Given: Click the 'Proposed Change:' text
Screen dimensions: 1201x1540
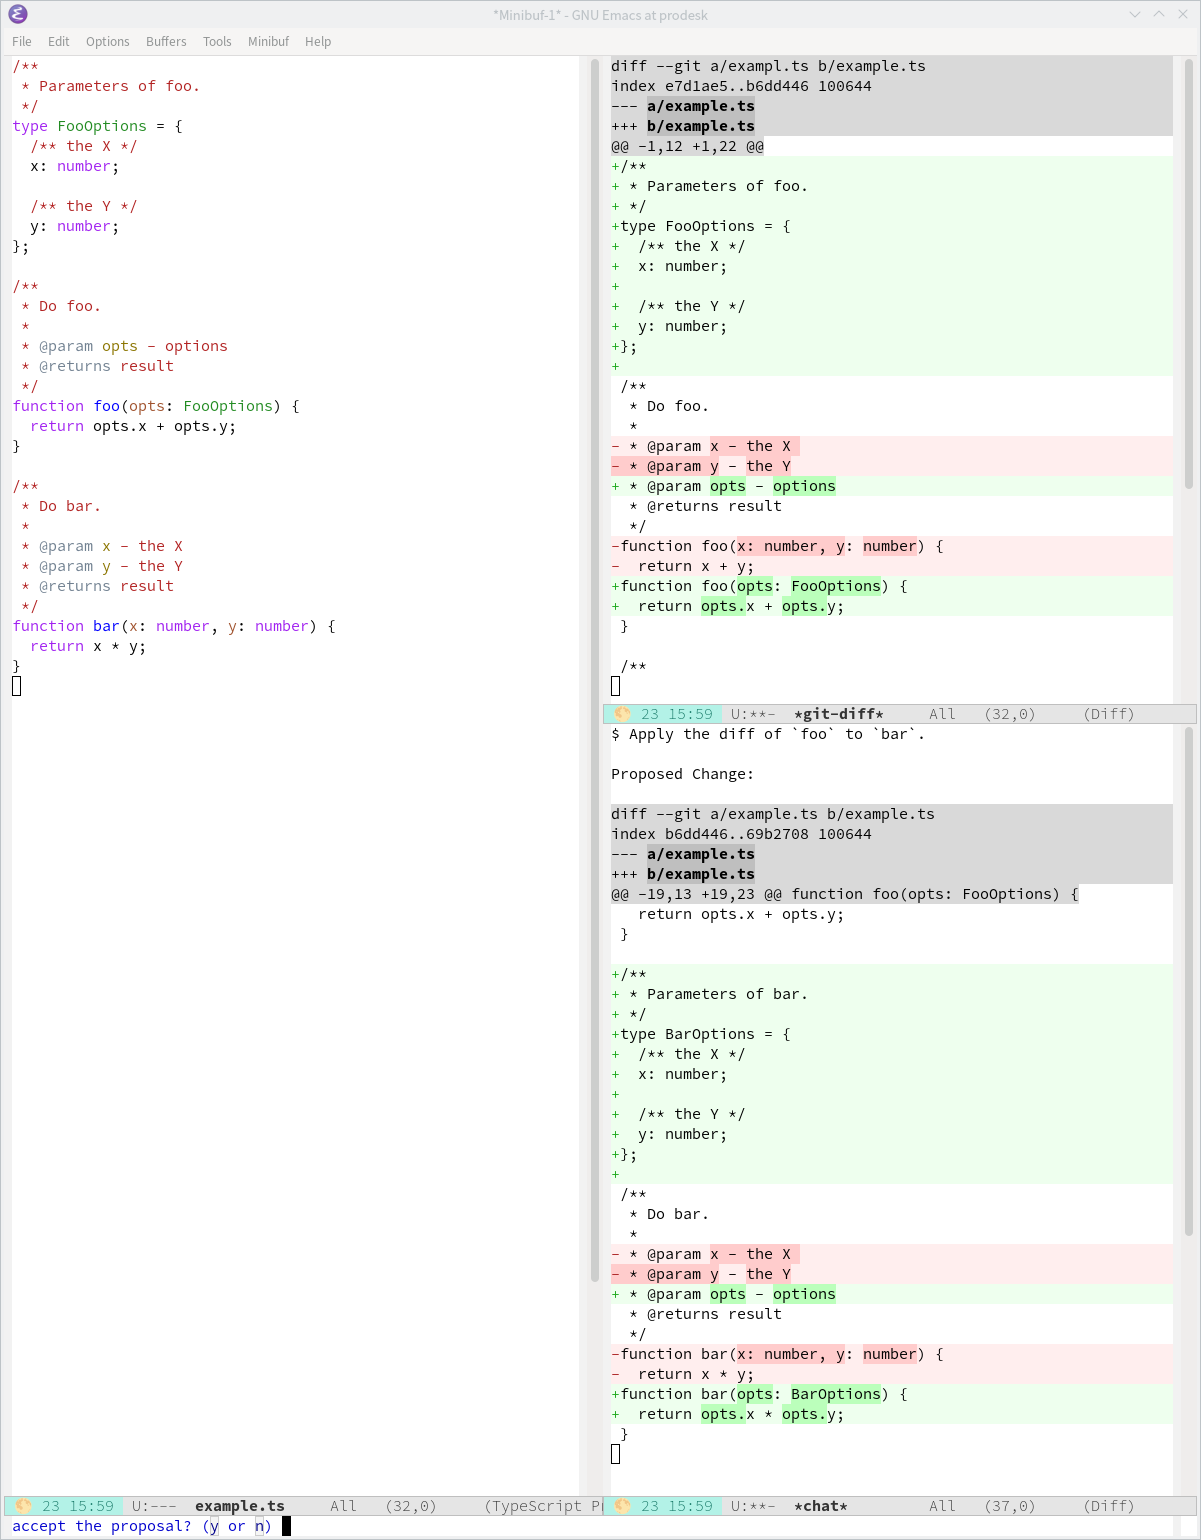Looking at the screenshot, I should click(x=682, y=774).
